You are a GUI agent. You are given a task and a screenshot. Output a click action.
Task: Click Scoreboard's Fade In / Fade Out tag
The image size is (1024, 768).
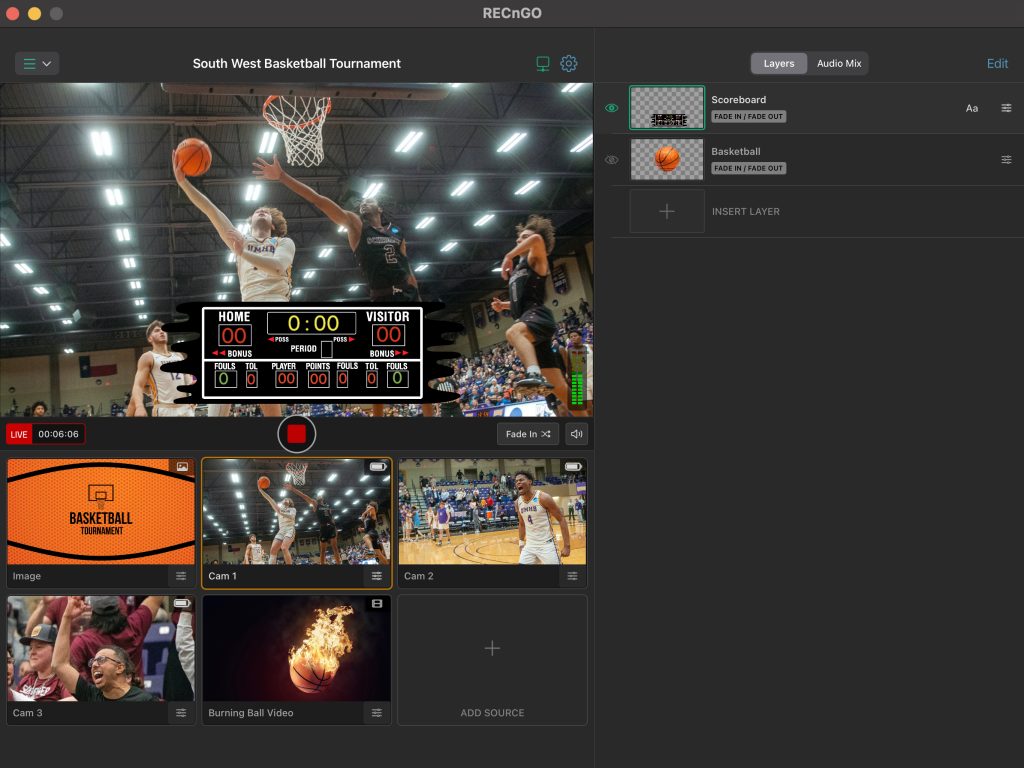748,117
